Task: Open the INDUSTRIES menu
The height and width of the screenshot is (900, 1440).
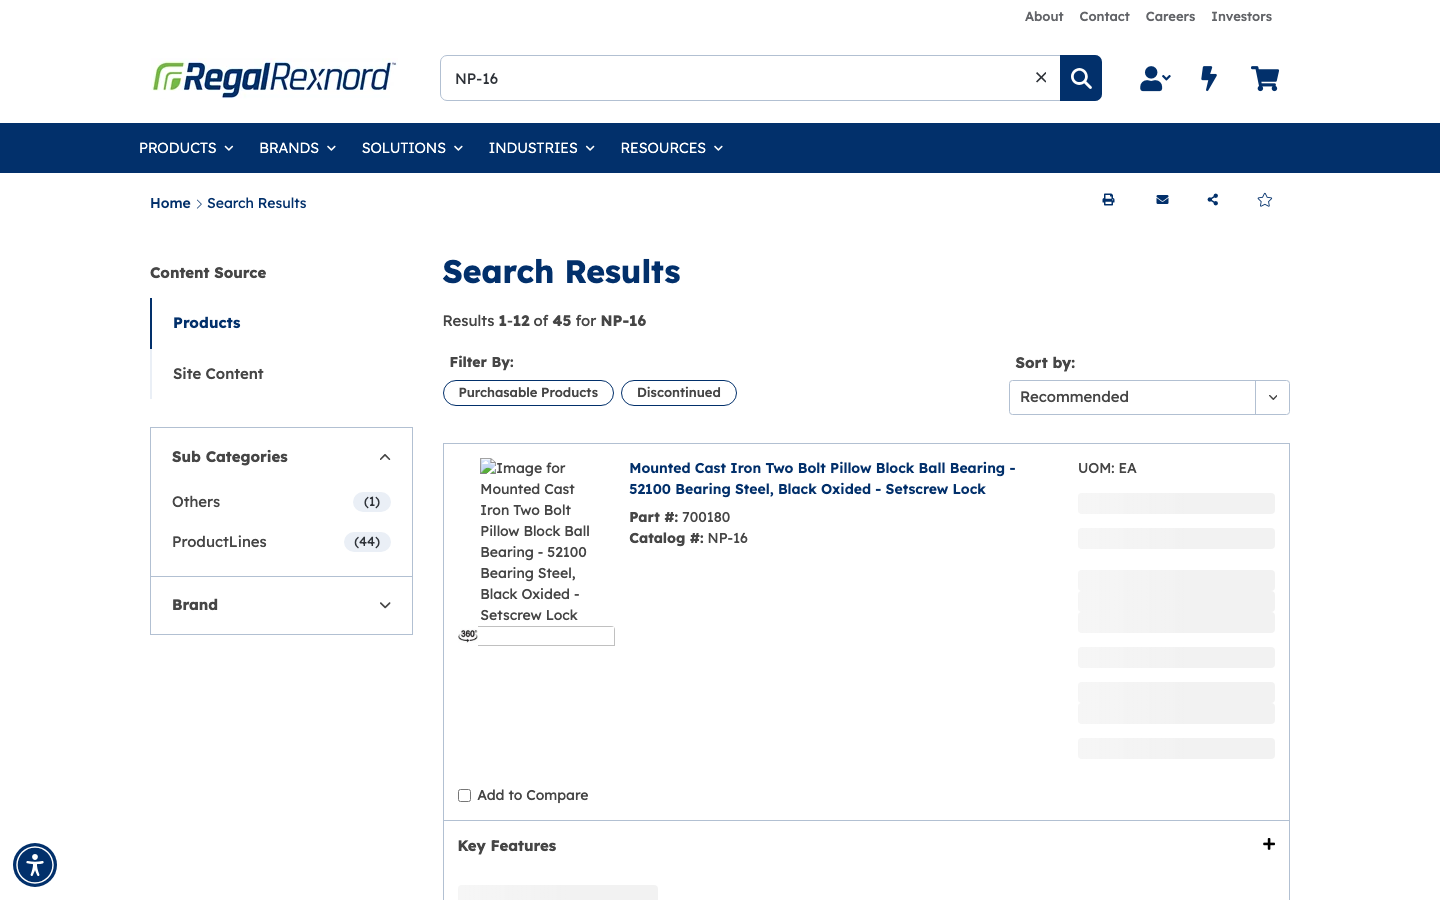Action: [541, 148]
